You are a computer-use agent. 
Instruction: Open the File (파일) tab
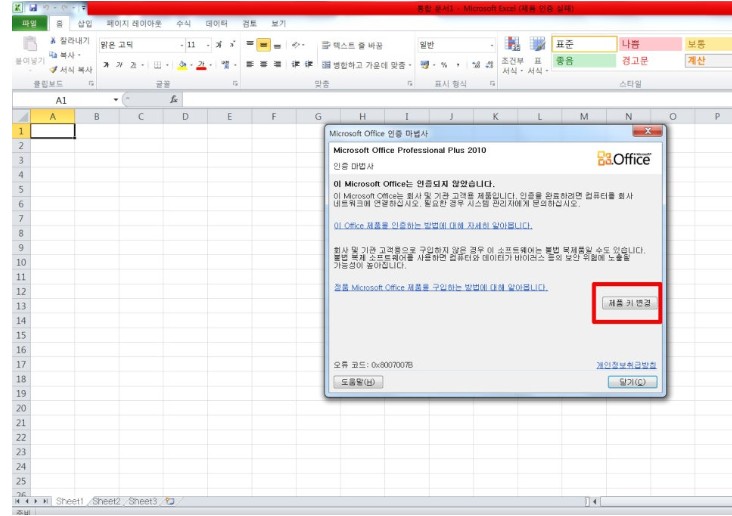pyautogui.click(x=29, y=23)
